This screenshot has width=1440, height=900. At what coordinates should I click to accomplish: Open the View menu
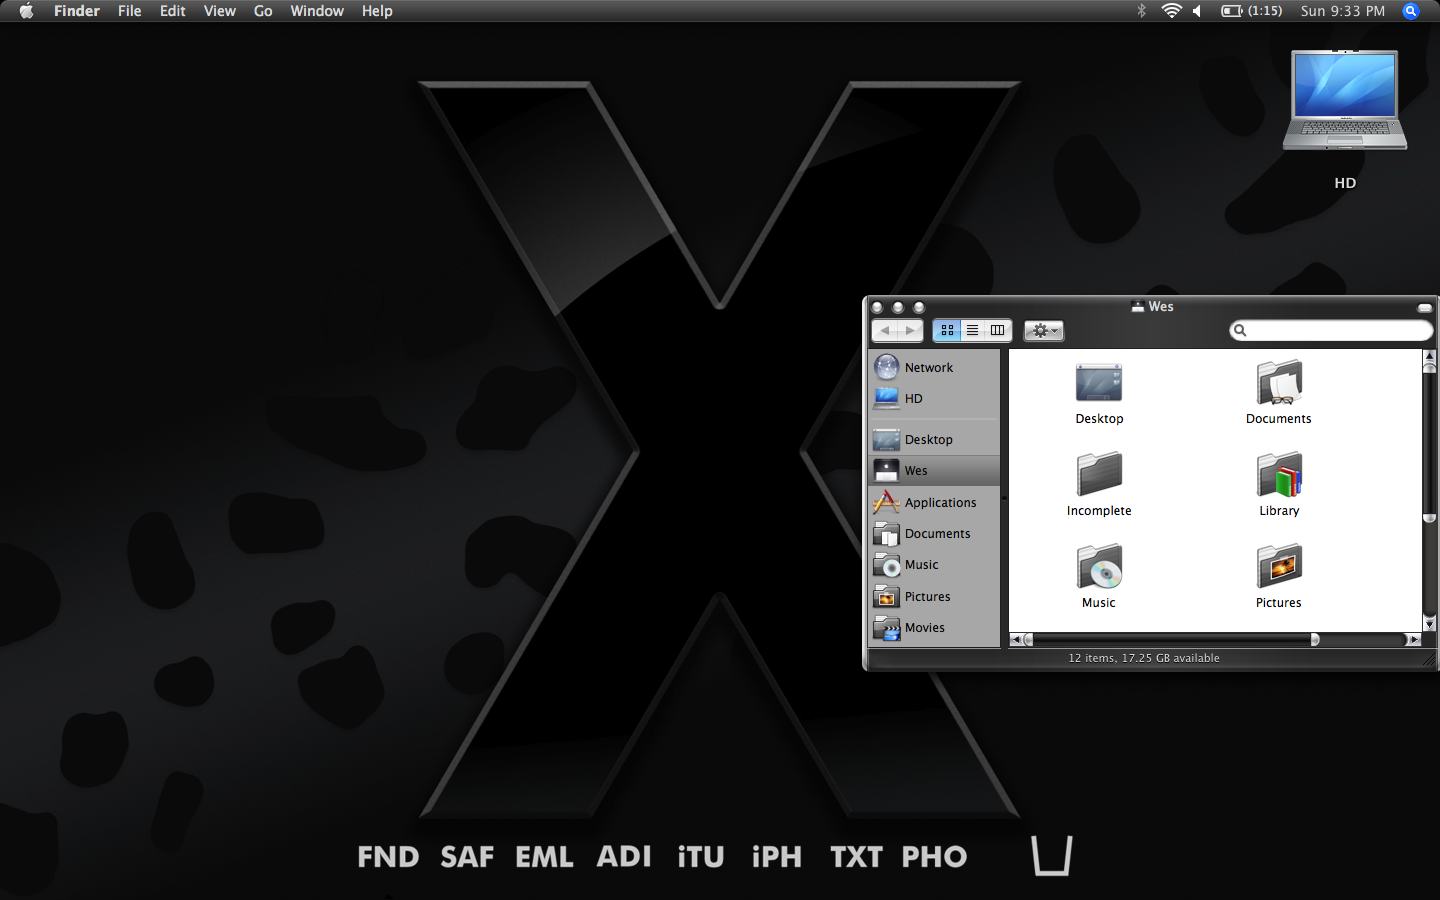[219, 11]
